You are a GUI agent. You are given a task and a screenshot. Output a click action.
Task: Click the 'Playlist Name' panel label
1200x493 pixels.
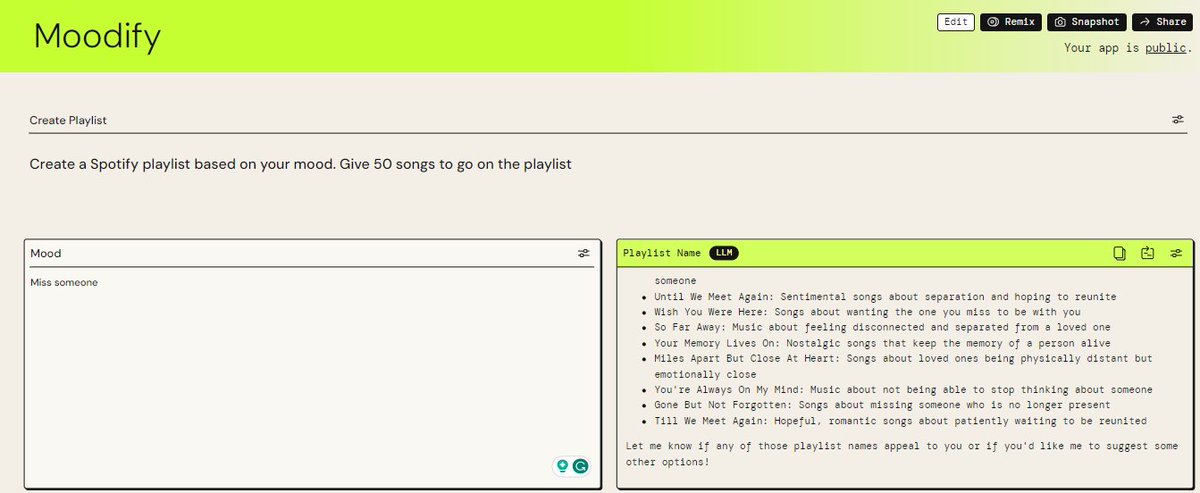coord(661,253)
